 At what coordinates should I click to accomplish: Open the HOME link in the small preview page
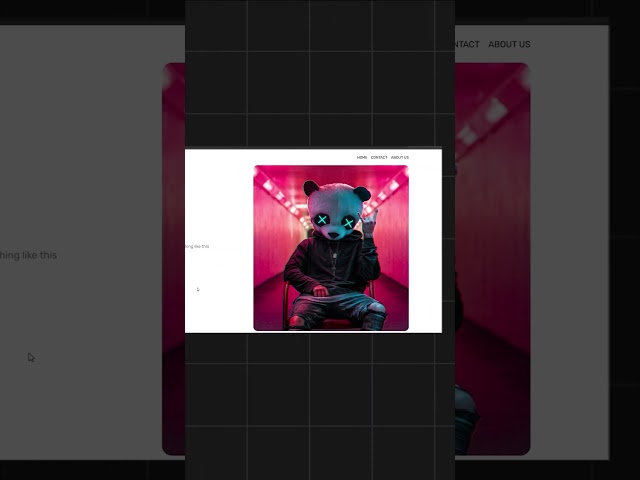[x=362, y=158]
